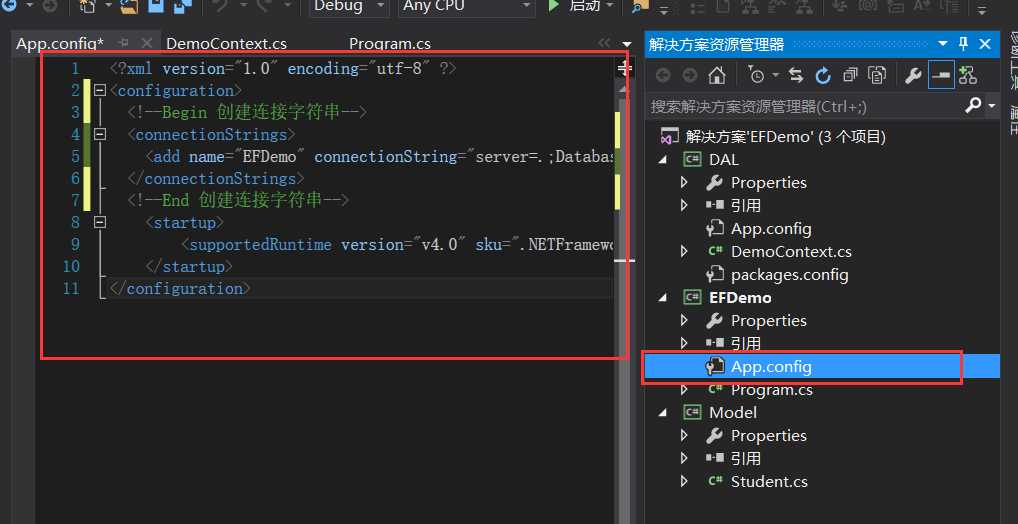Open Pending Changes Filter dropdown arrow

click(x=775, y=76)
